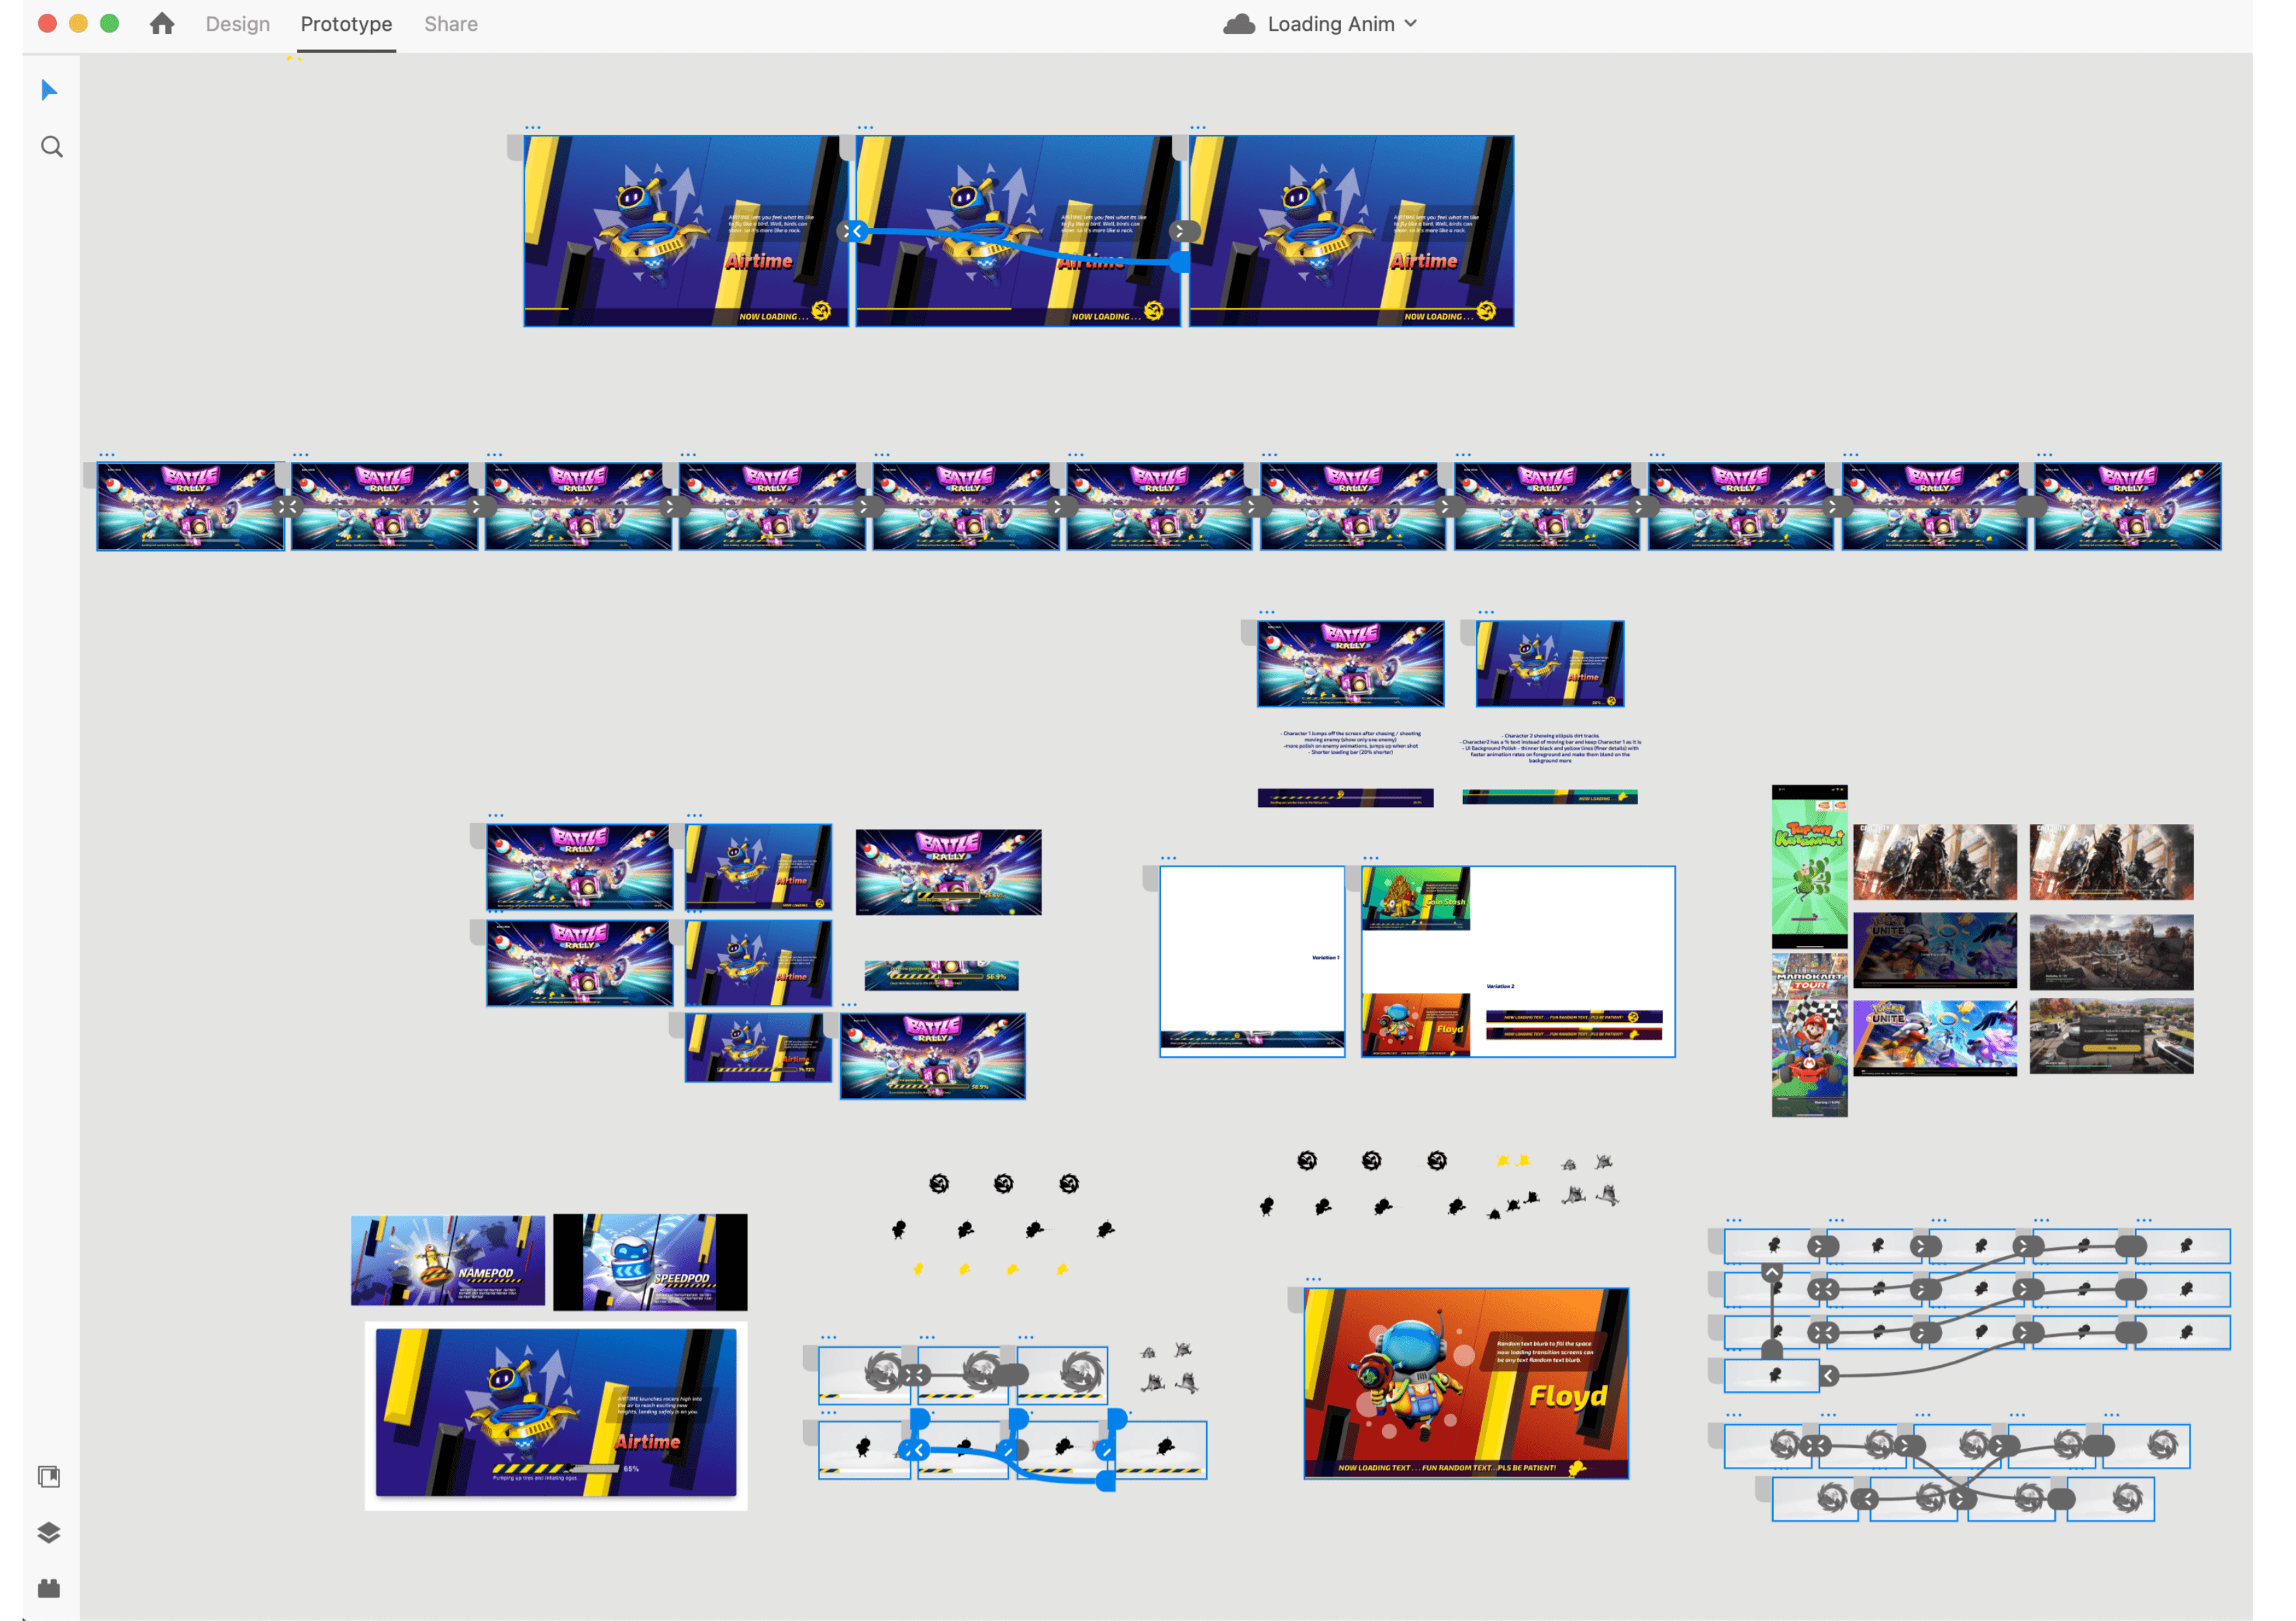The height and width of the screenshot is (1621, 2296).
Task: Activate the Select arrow tool
Action: (49, 91)
